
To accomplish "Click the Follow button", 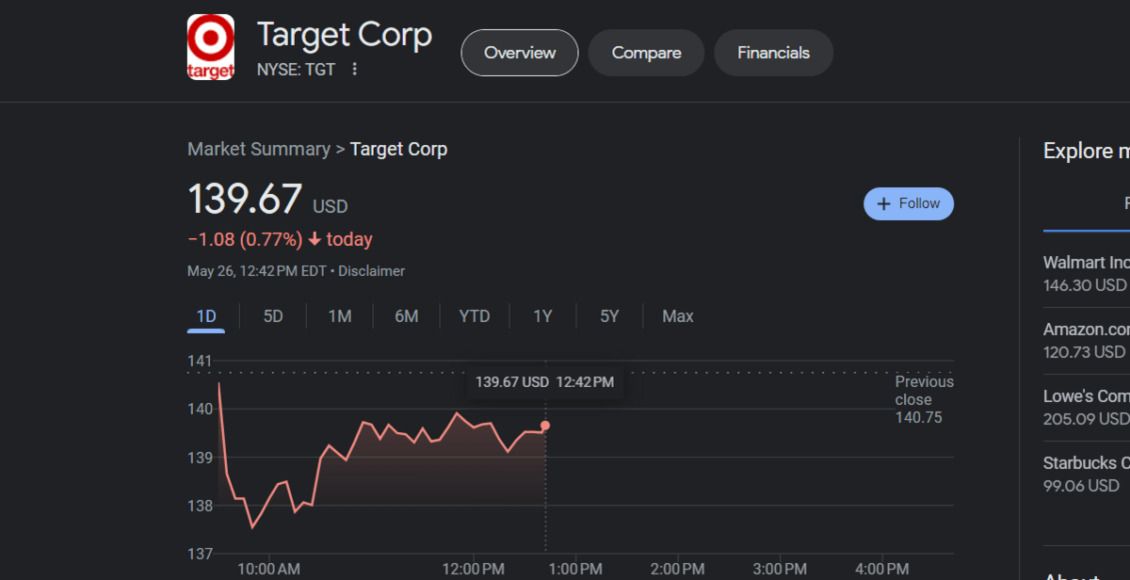I will tap(908, 204).
